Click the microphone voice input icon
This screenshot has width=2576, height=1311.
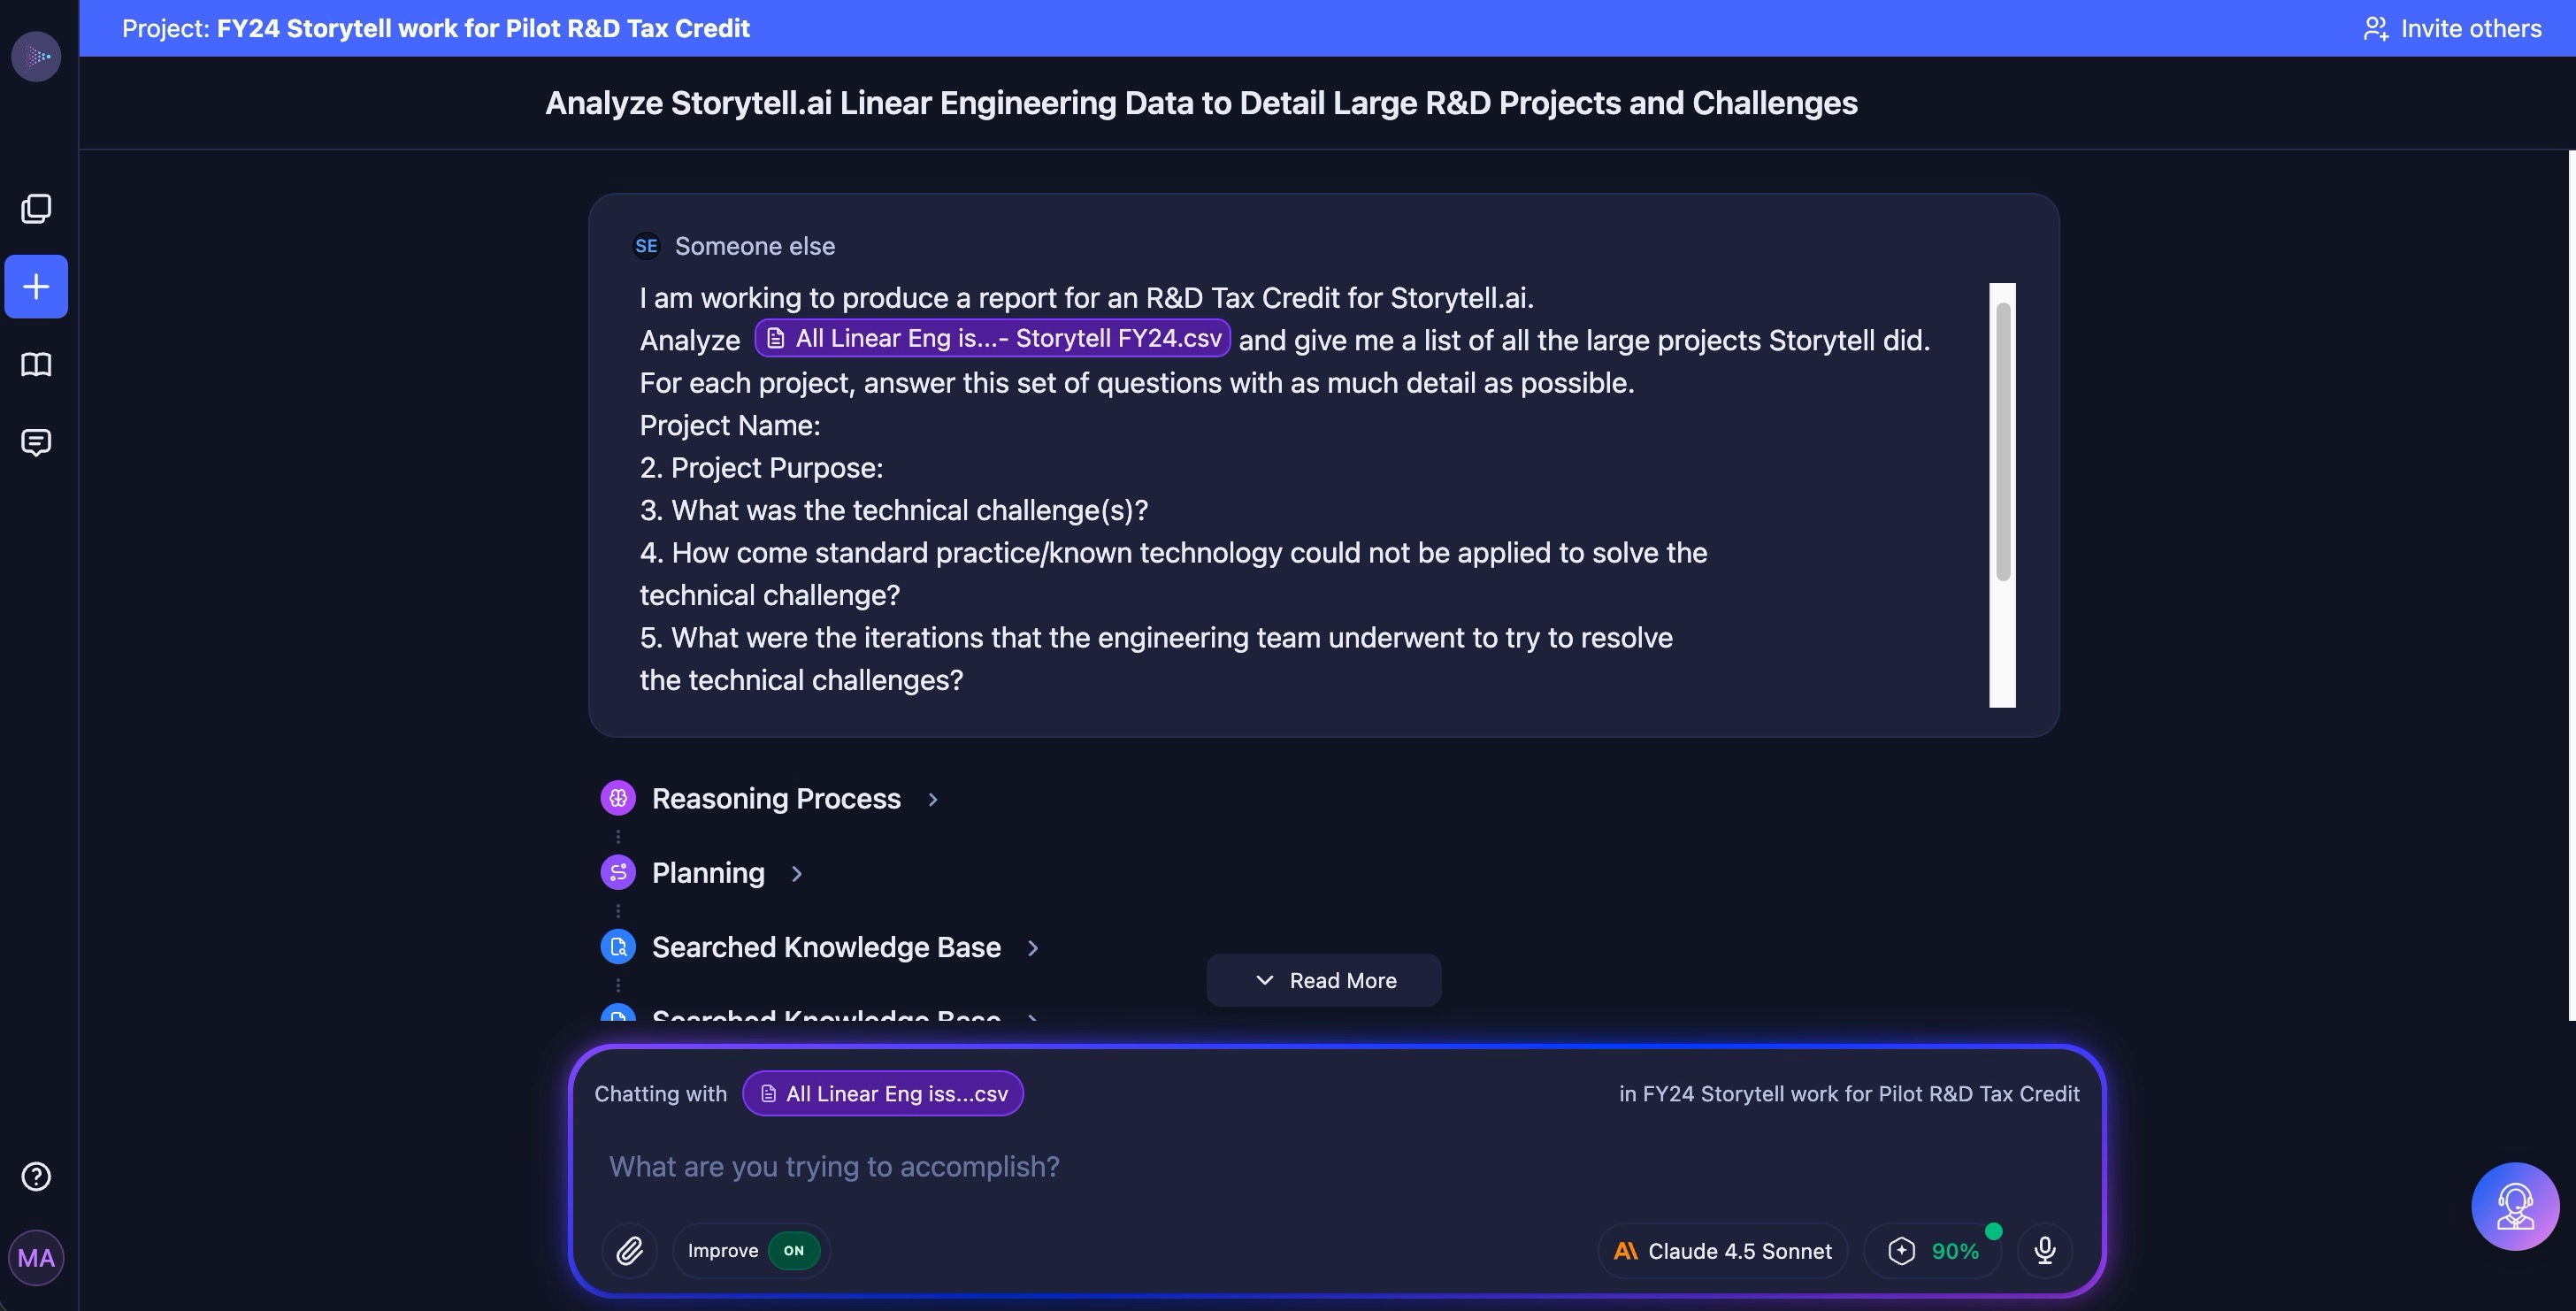[x=2045, y=1251]
